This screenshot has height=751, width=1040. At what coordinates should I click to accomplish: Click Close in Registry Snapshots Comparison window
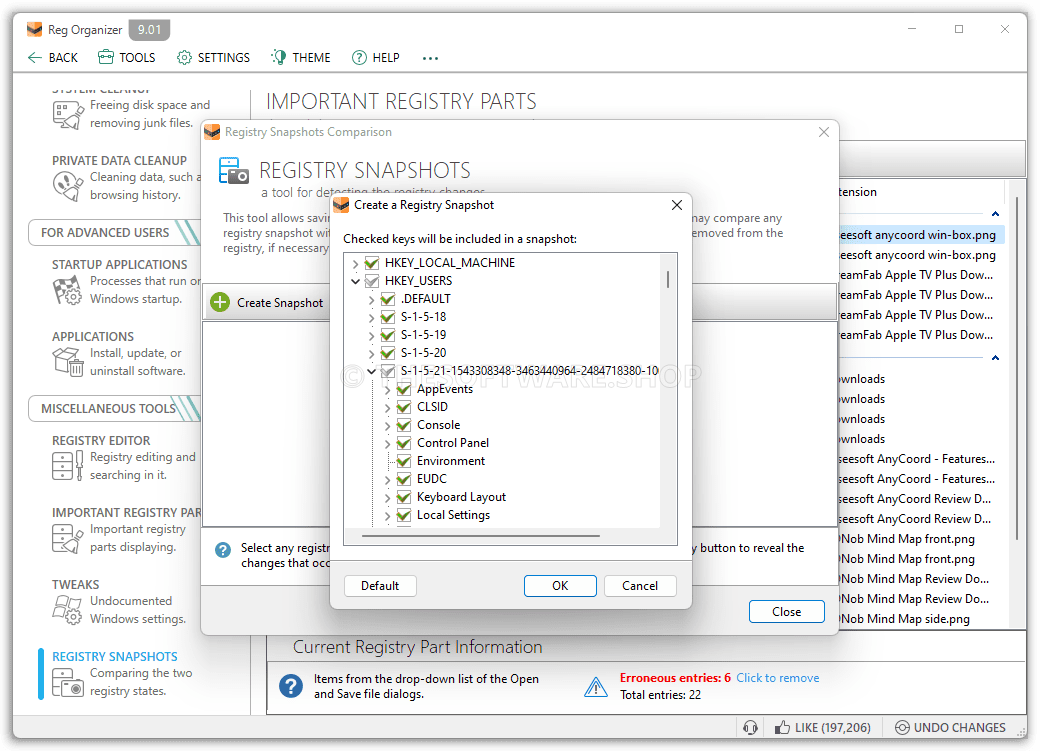click(x=787, y=612)
